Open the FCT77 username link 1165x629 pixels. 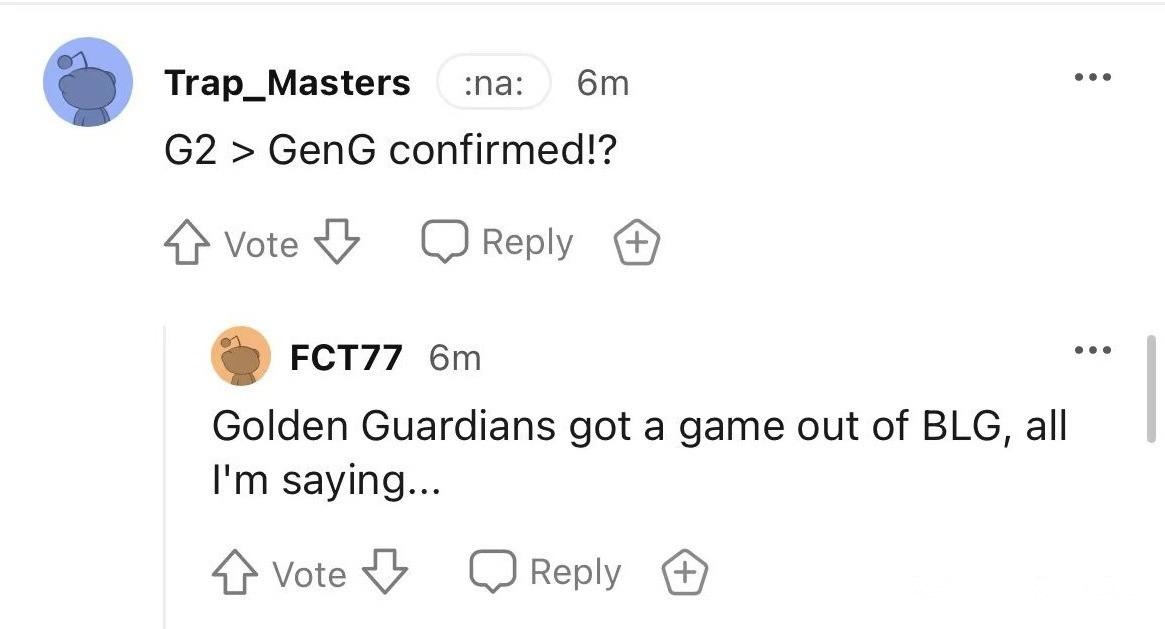tap(346, 357)
